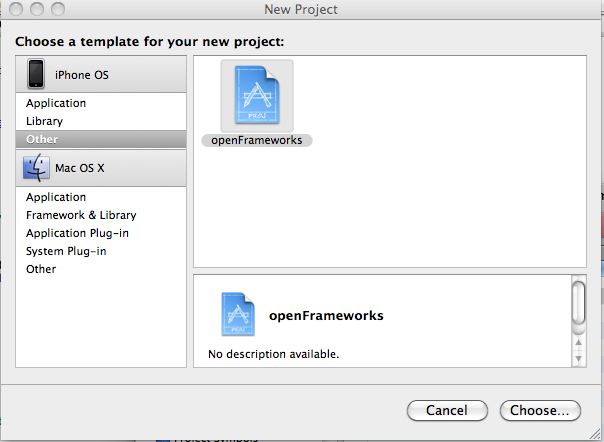Click the window zoom button
Image resolution: width=604 pixels, height=442 pixels.
pyautogui.click(x=58, y=9)
